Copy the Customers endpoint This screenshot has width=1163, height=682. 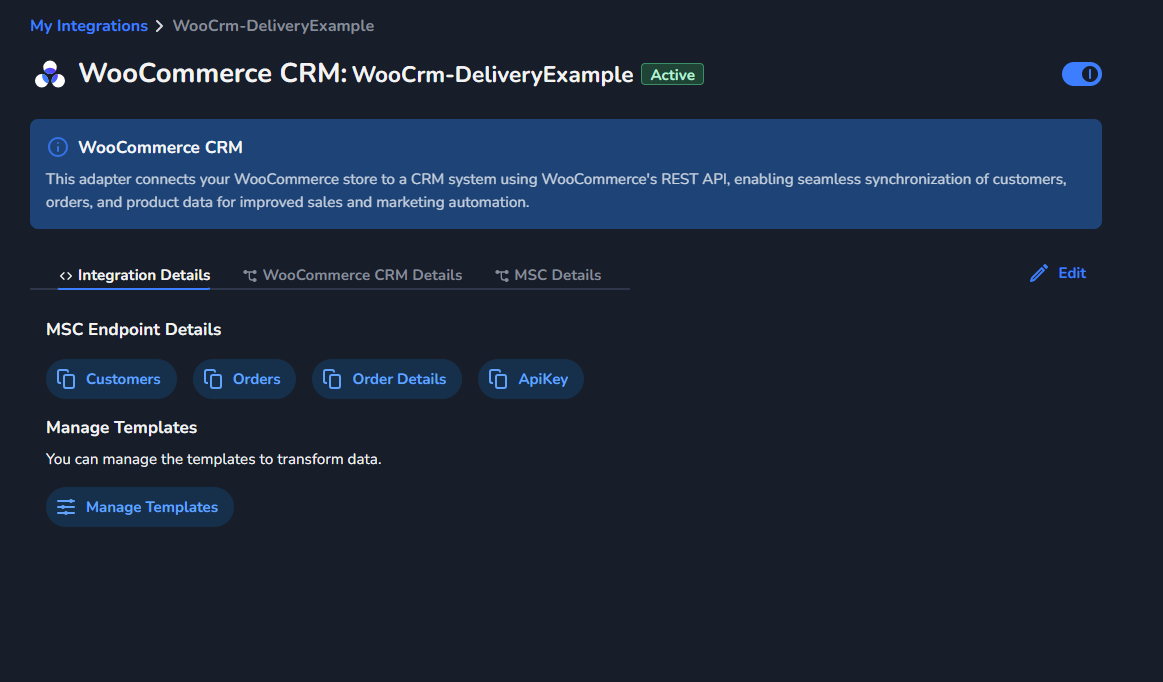pos(111,379)
